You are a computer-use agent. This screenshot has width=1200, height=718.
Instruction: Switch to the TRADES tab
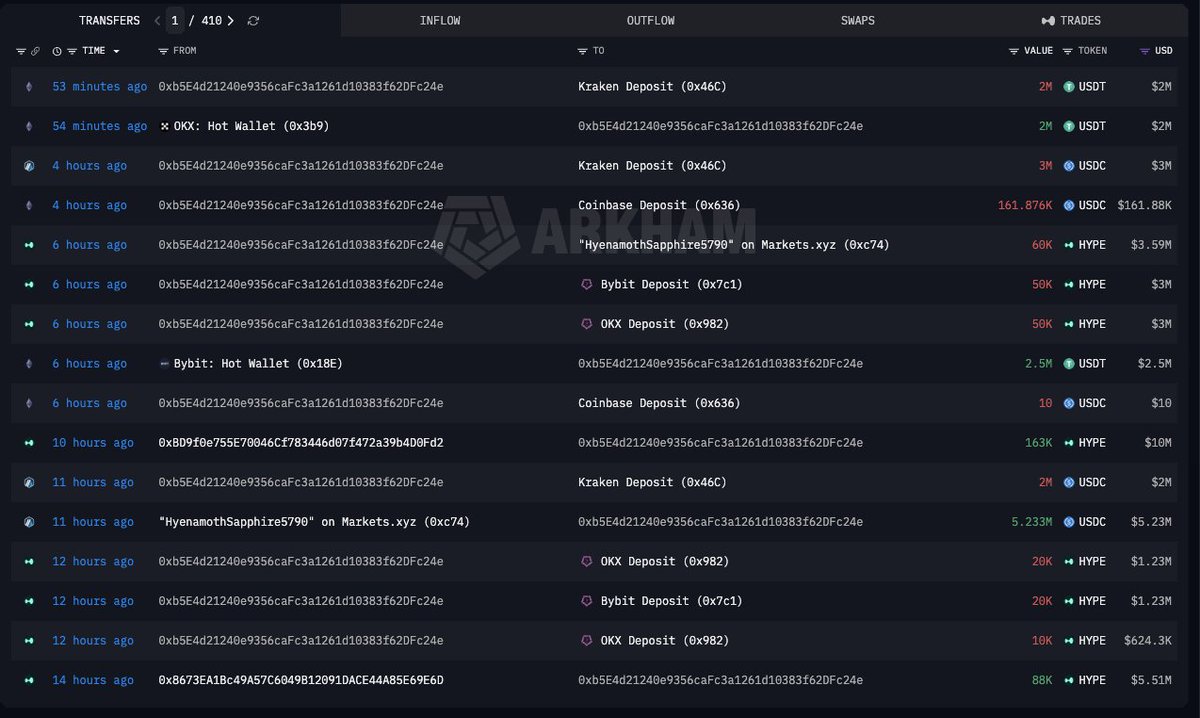[x=1071, y=20]
